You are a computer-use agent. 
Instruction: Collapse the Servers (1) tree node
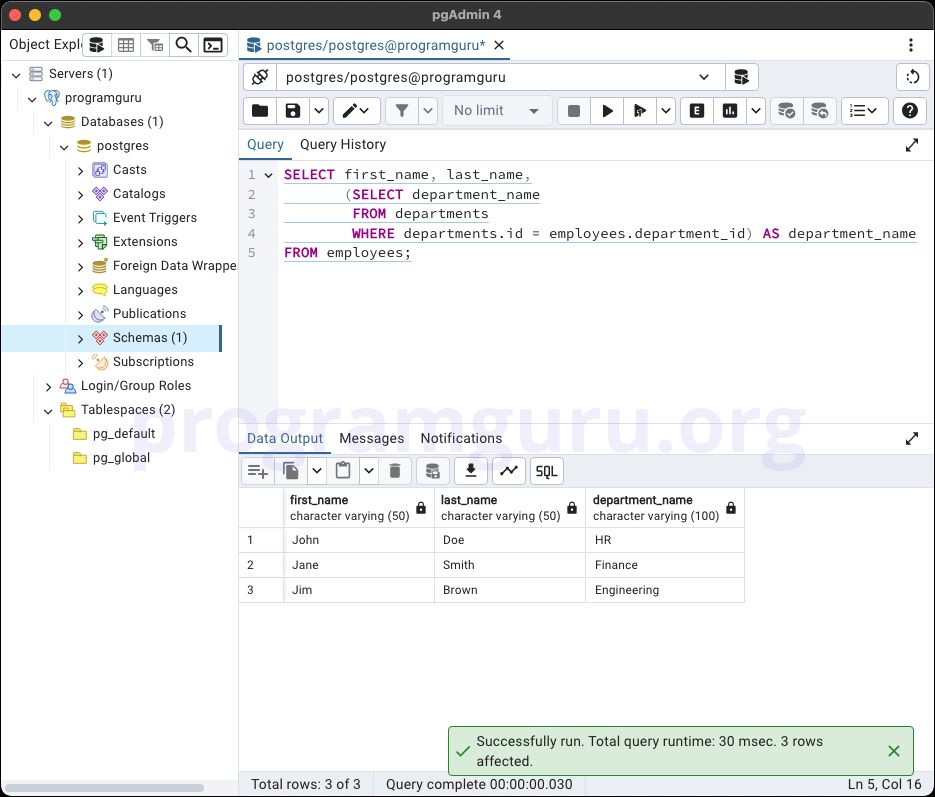click(16, 75)
